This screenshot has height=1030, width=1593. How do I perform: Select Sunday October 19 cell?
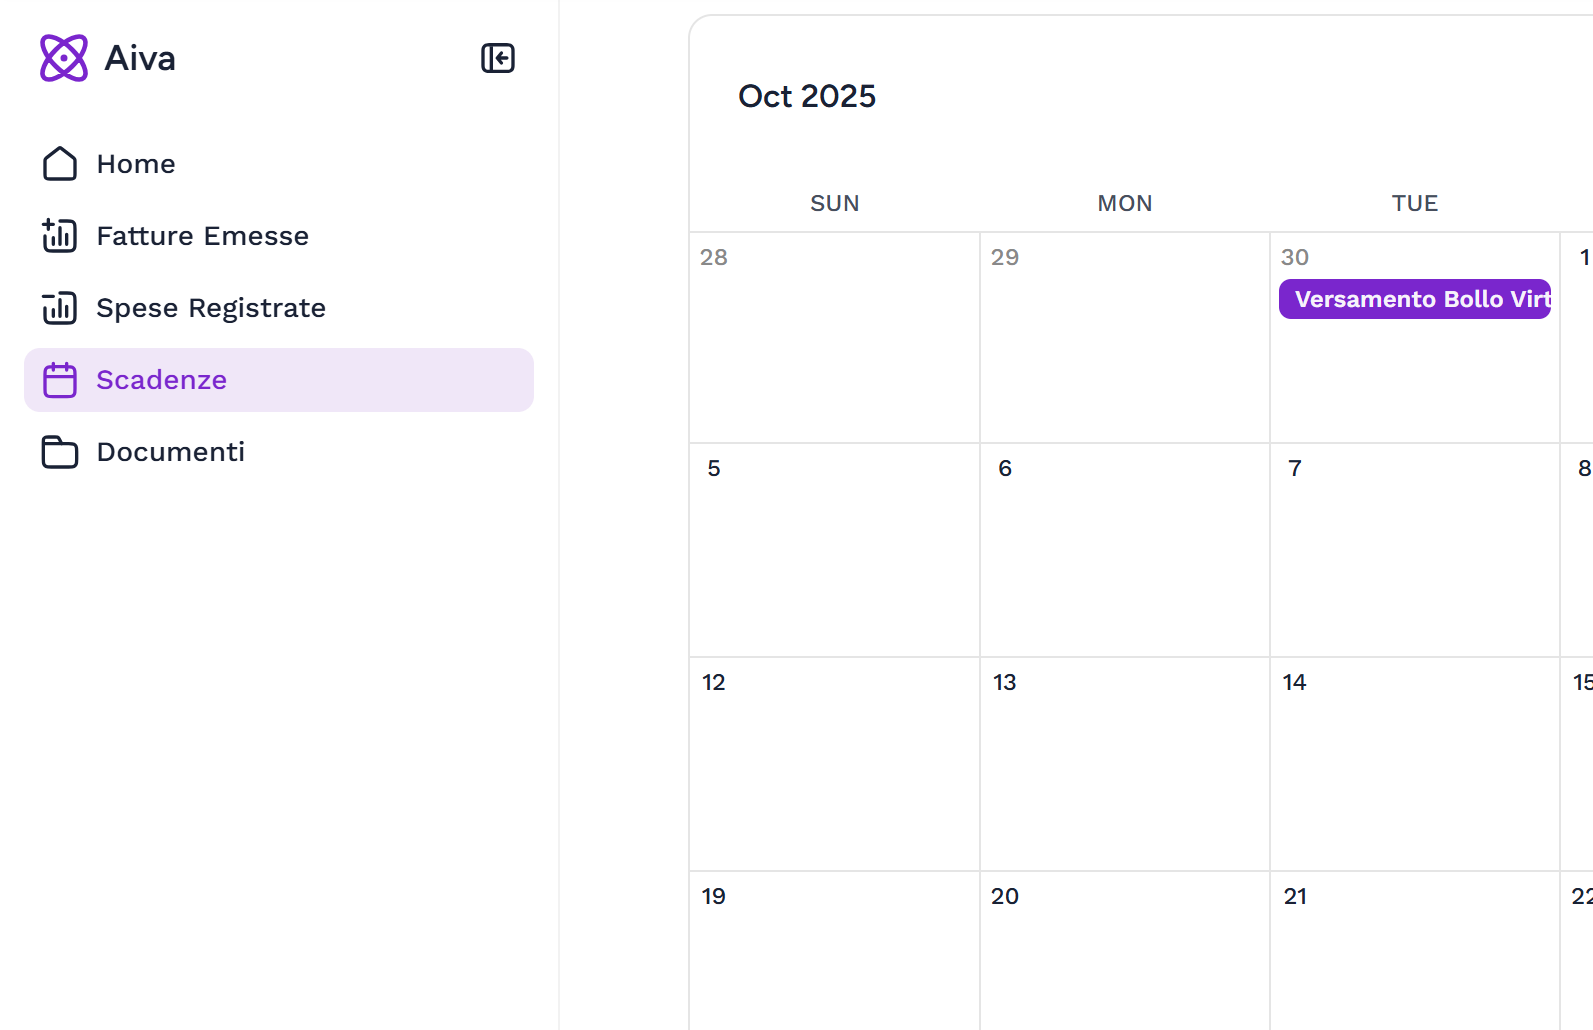[834, 950]
